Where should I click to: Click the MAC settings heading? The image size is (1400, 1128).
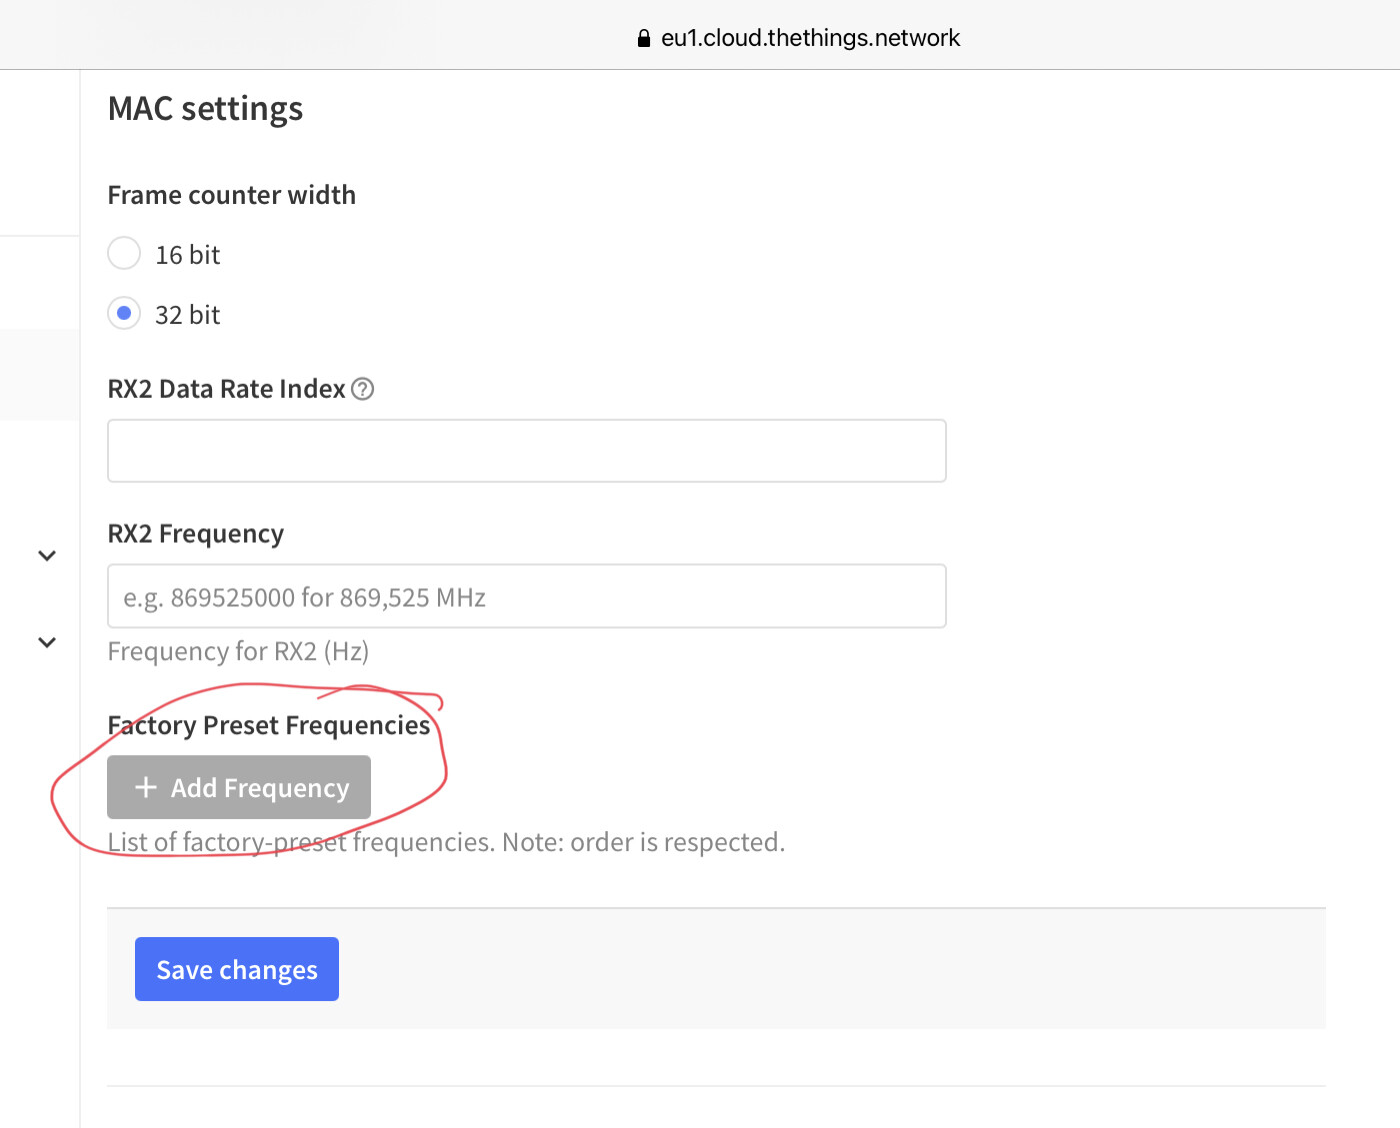205,109
